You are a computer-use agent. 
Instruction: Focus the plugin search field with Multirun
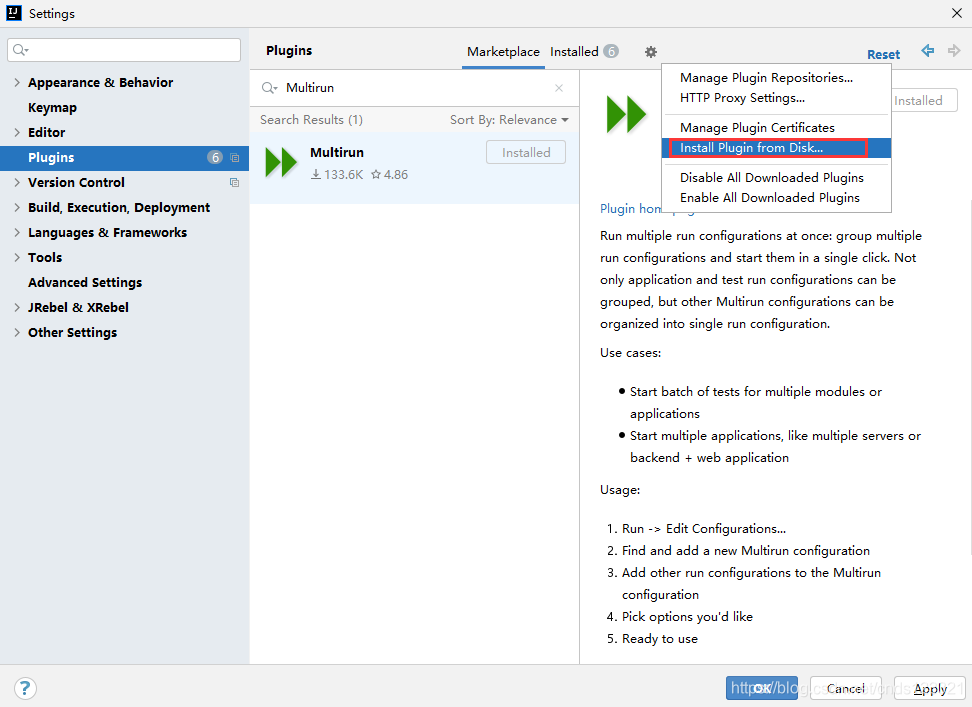(414, 88)
